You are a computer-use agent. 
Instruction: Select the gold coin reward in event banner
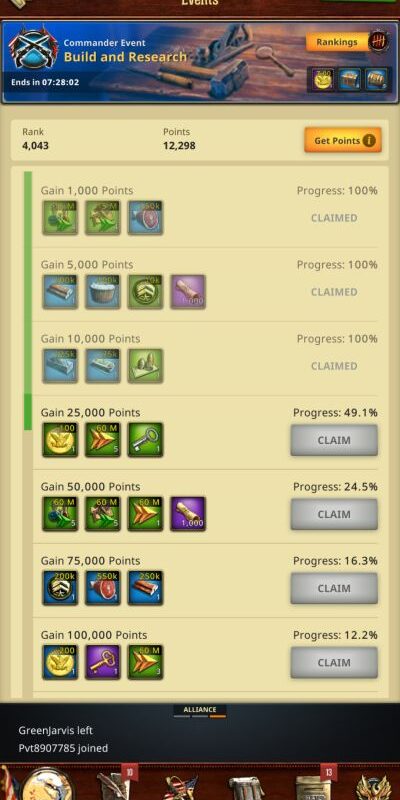pos(322,80)
